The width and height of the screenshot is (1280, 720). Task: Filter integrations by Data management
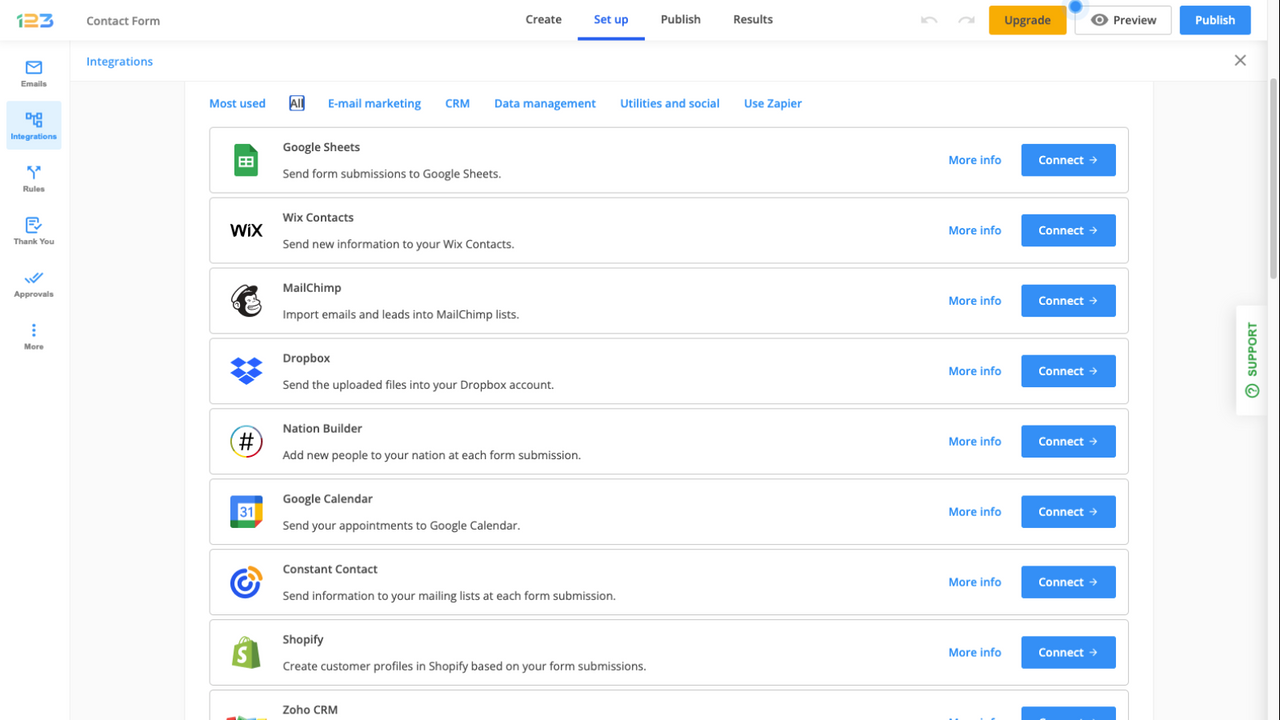coord(545,103)
